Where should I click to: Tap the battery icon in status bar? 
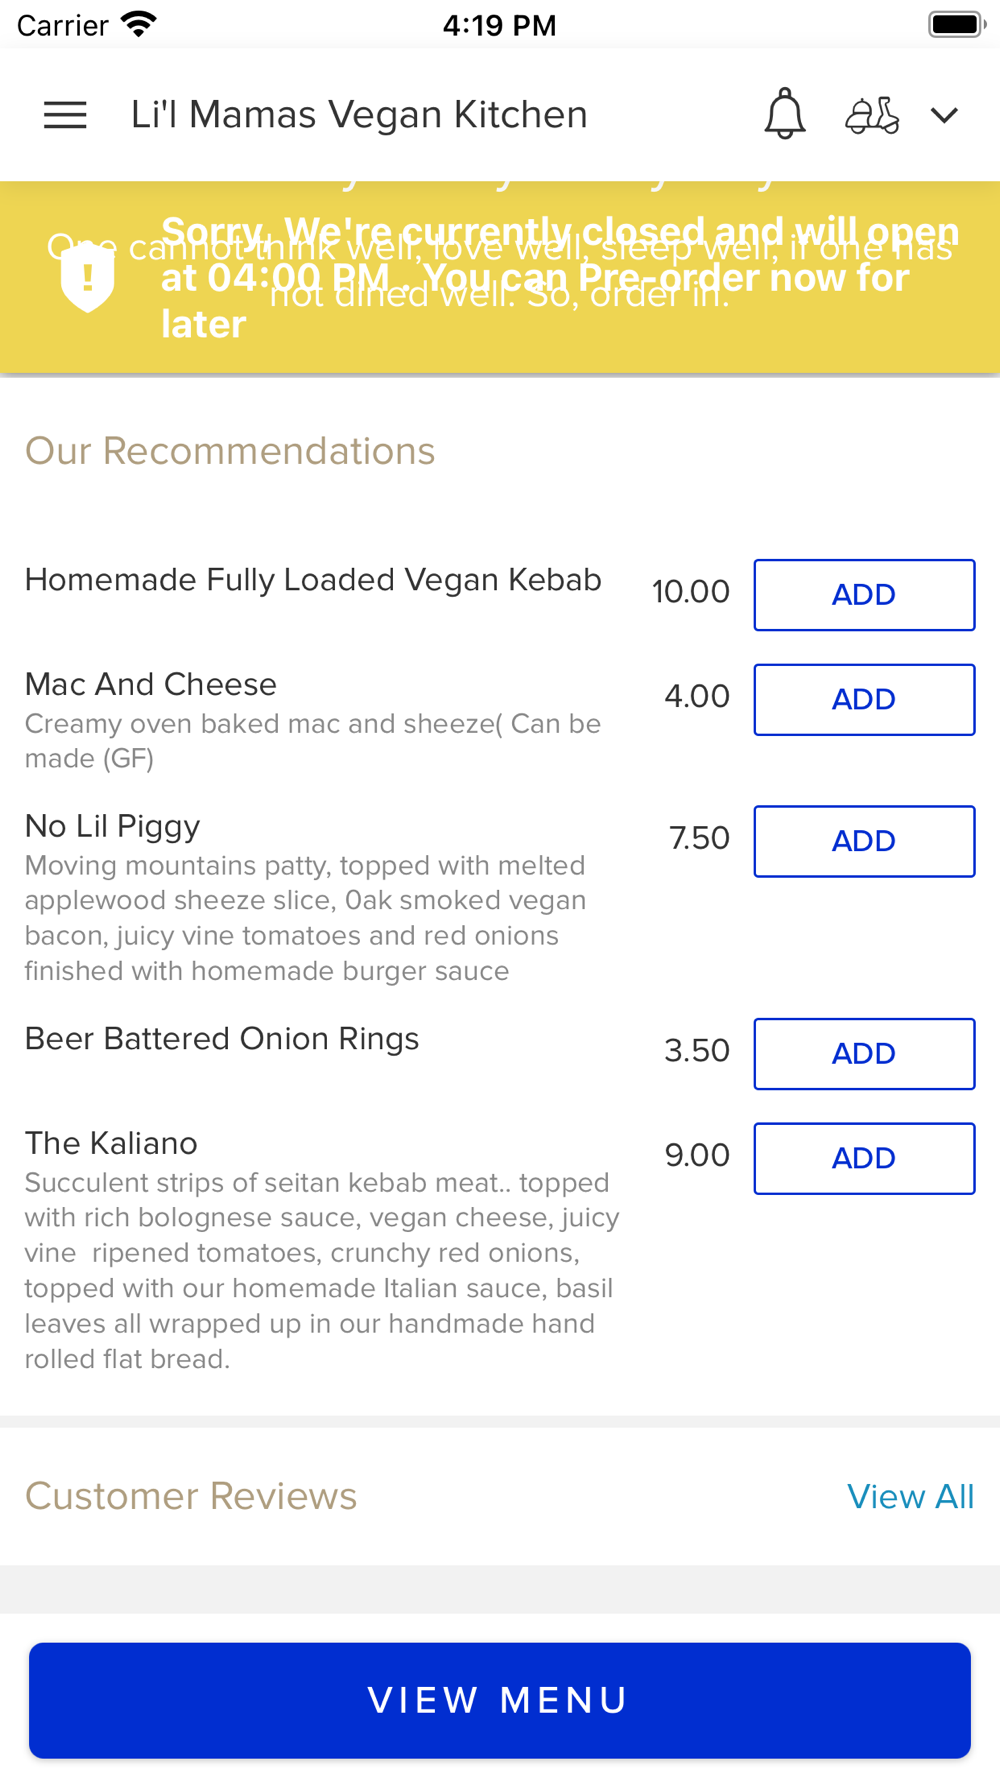click(x=956, y=24)
